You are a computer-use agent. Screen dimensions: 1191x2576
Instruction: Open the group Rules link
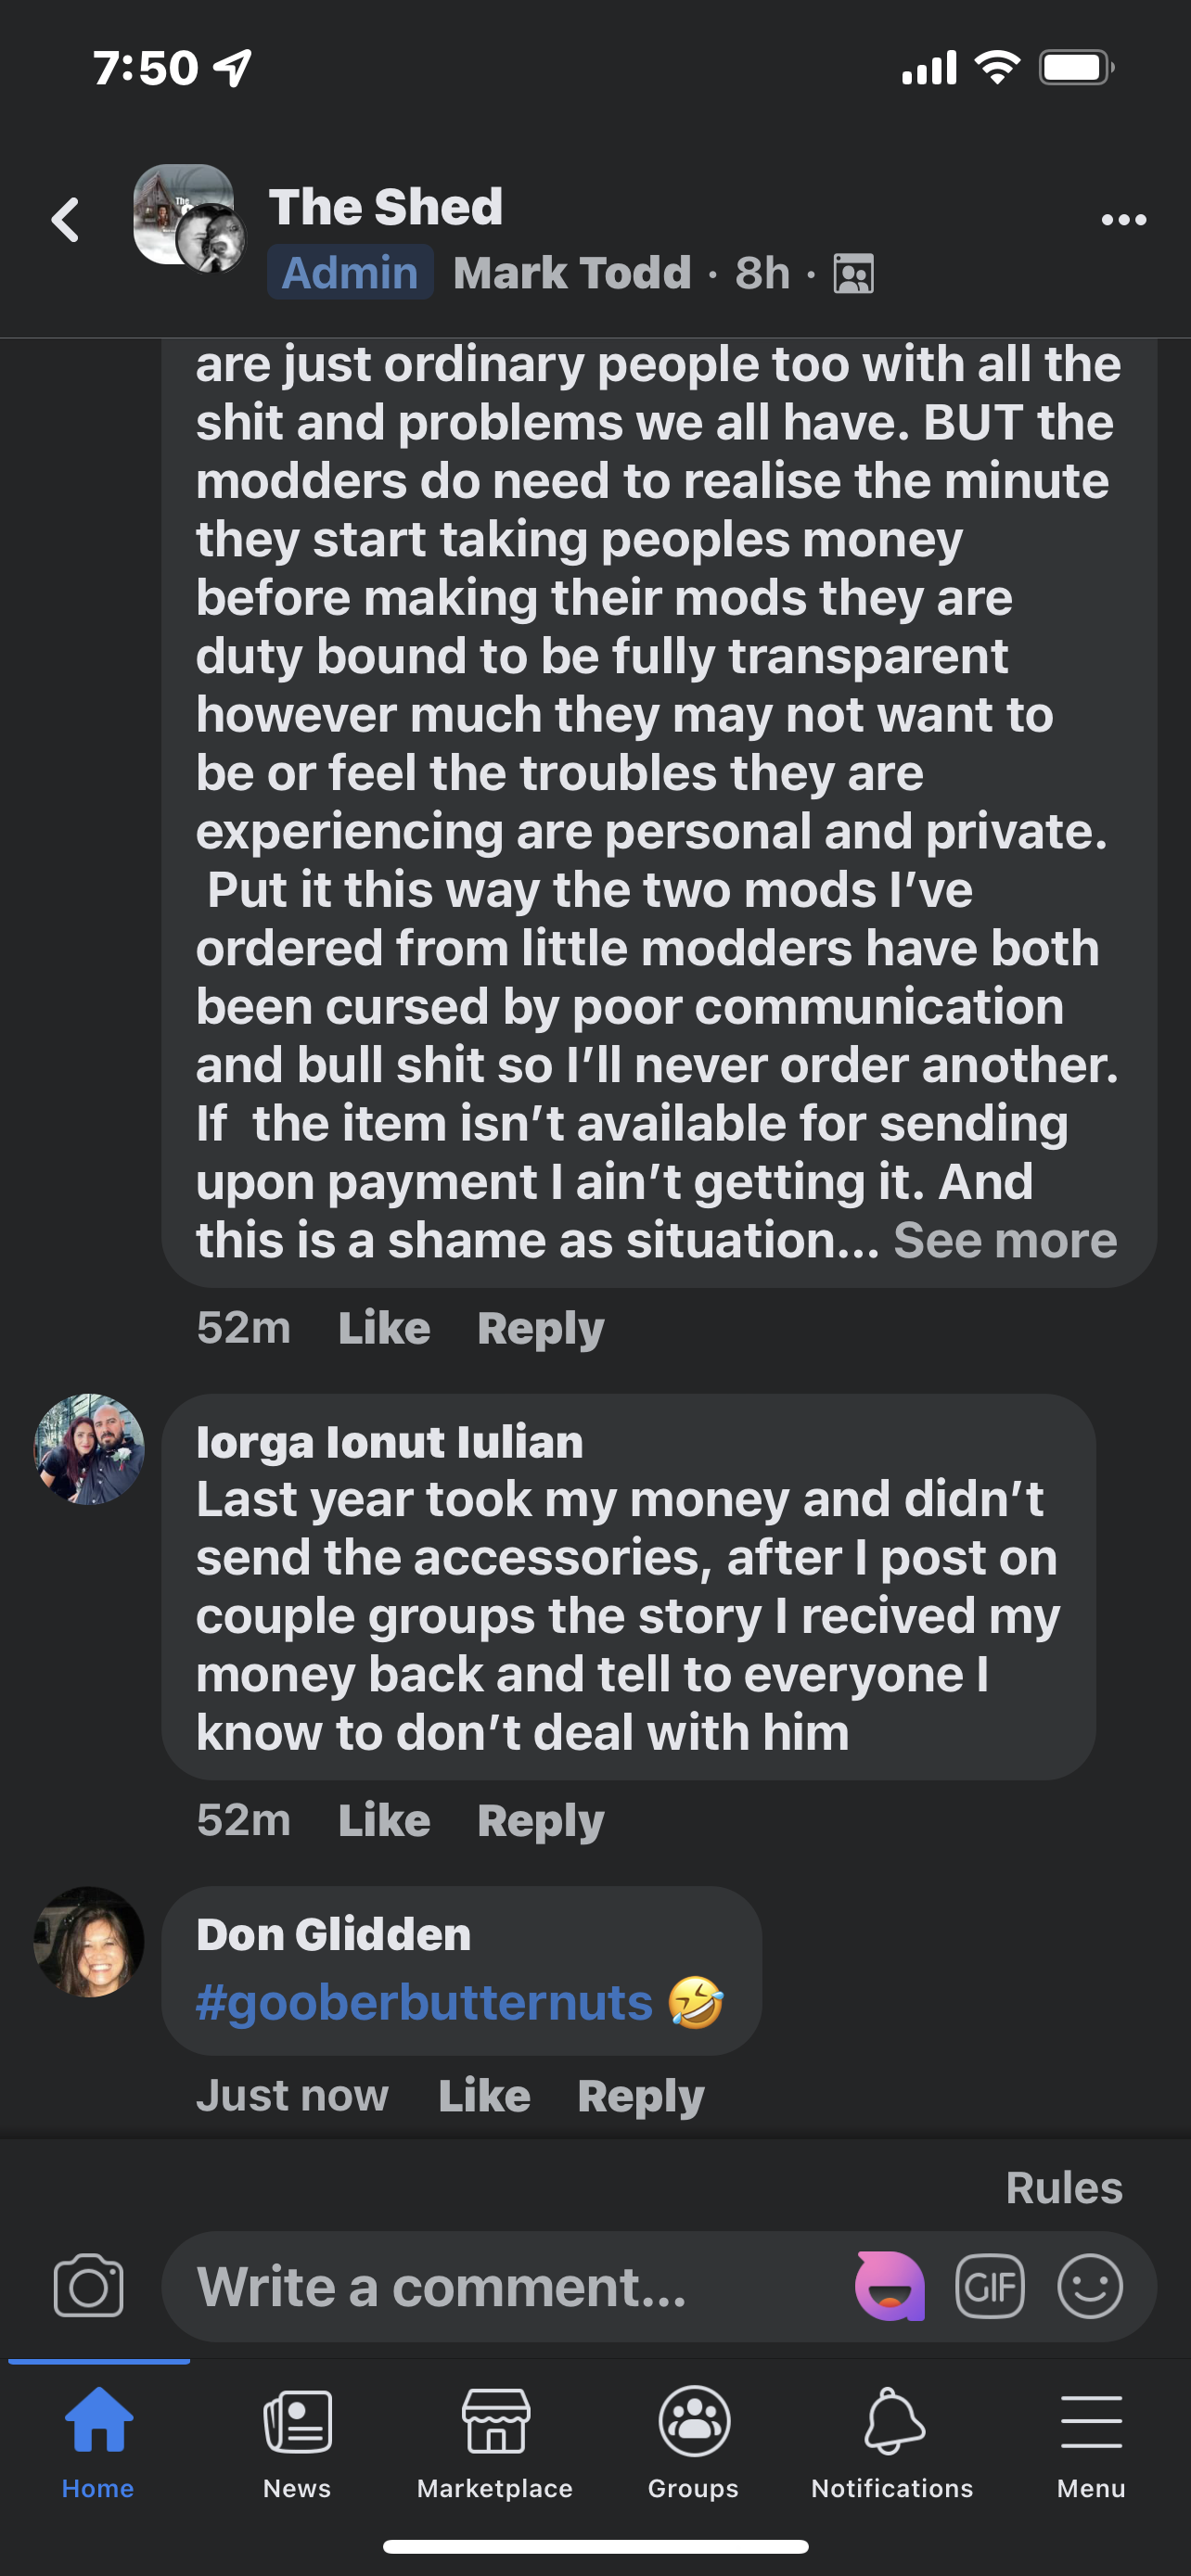tap(1063, 2188)
